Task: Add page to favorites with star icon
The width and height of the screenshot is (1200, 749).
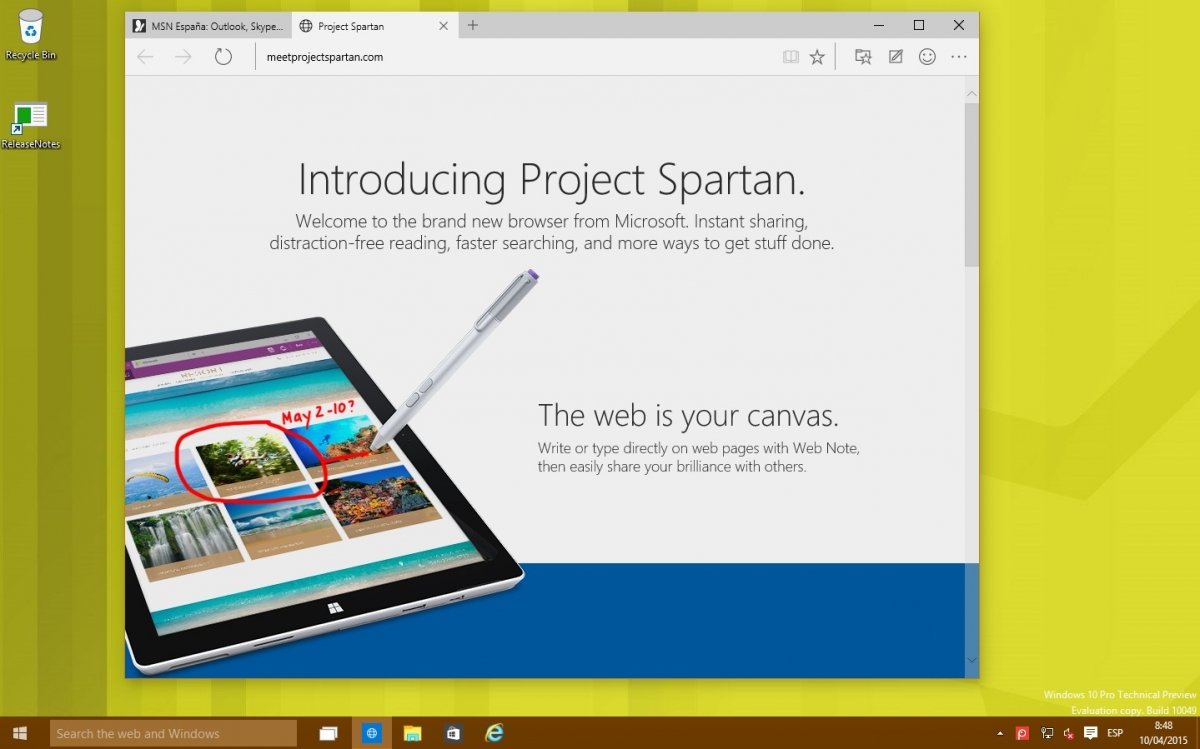Action: [x=817, y=57]
